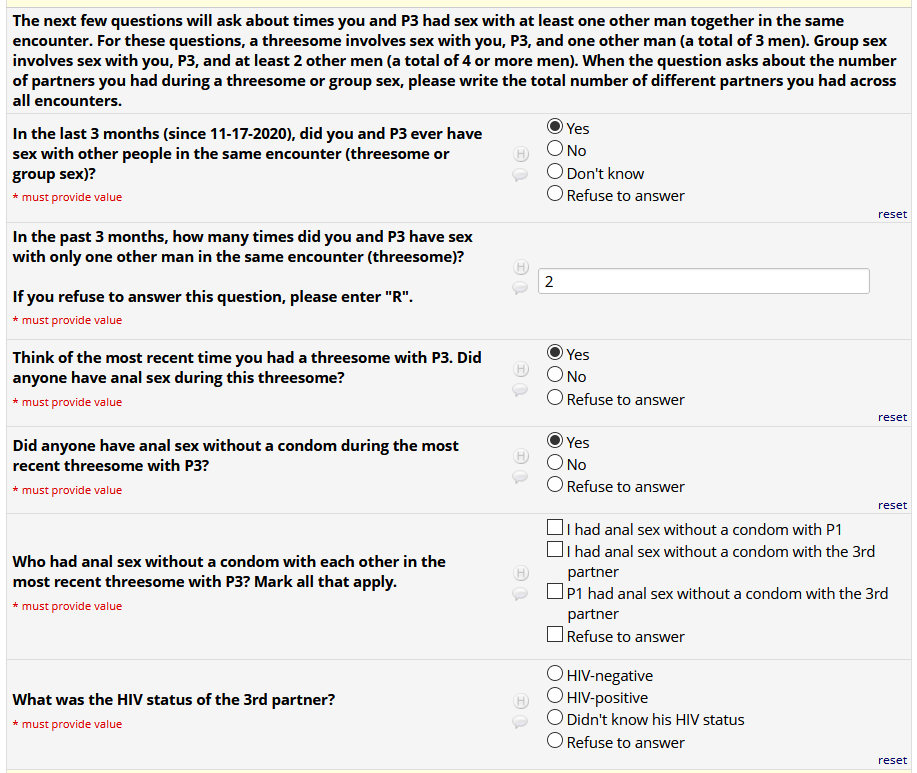Choose 'HIV-positive' for the 3rd partner
The image size is (917, 773).
[x=555, y=696]
